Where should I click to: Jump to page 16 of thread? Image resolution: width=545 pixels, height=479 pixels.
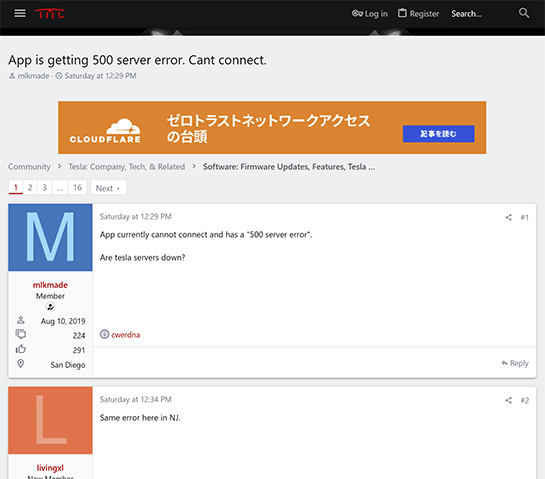click(78, 188)
